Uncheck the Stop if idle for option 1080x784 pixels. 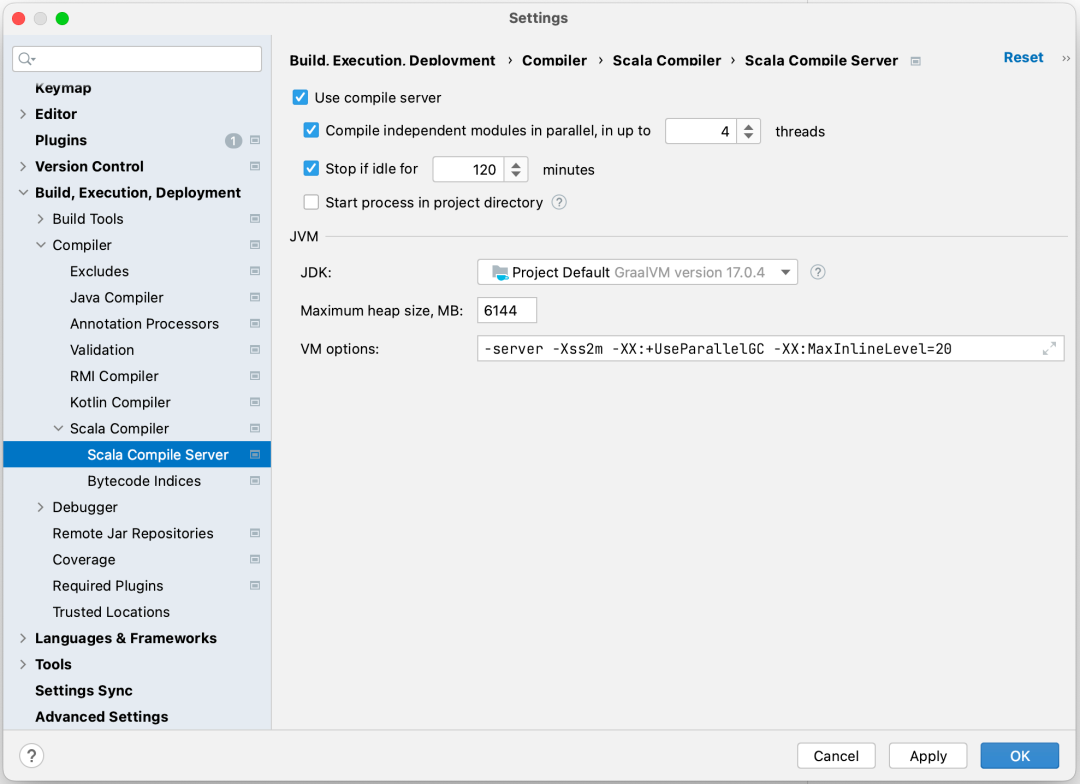(x=311, y=168)
